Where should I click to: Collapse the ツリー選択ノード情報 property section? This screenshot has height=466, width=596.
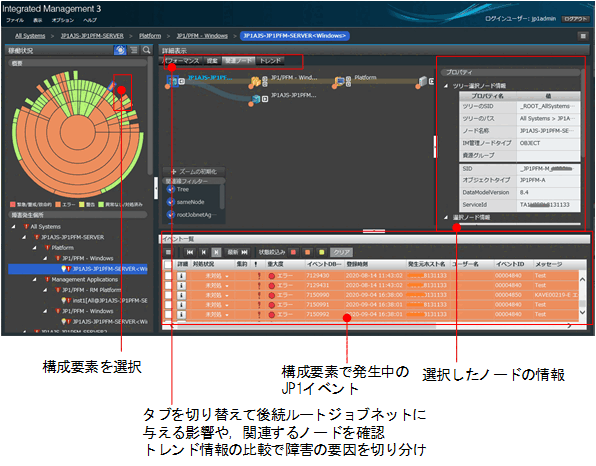tap(446, 86)
